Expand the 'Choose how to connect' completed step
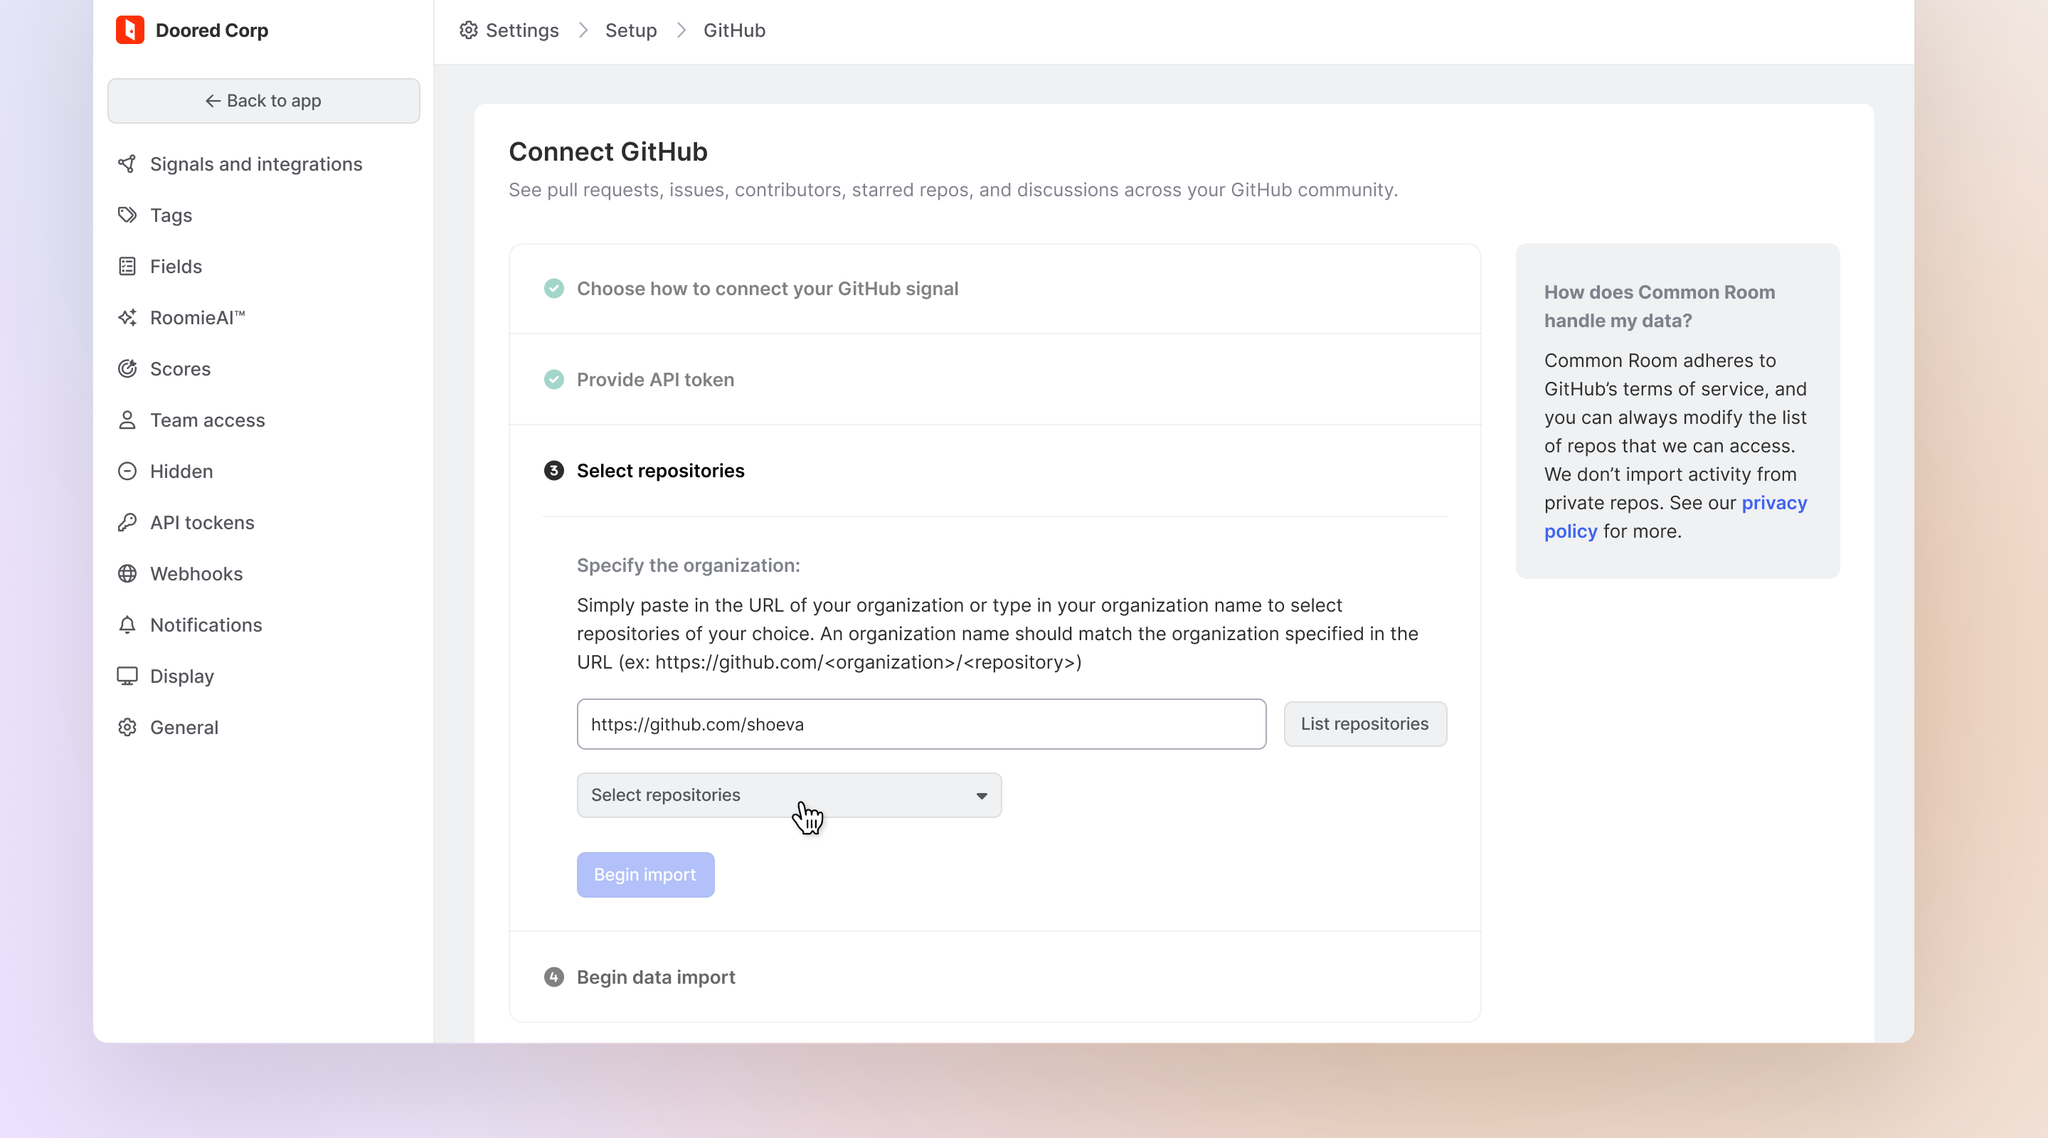Image resolution: width=2048 pixels, height=1138 pixels. coord(767,289)
